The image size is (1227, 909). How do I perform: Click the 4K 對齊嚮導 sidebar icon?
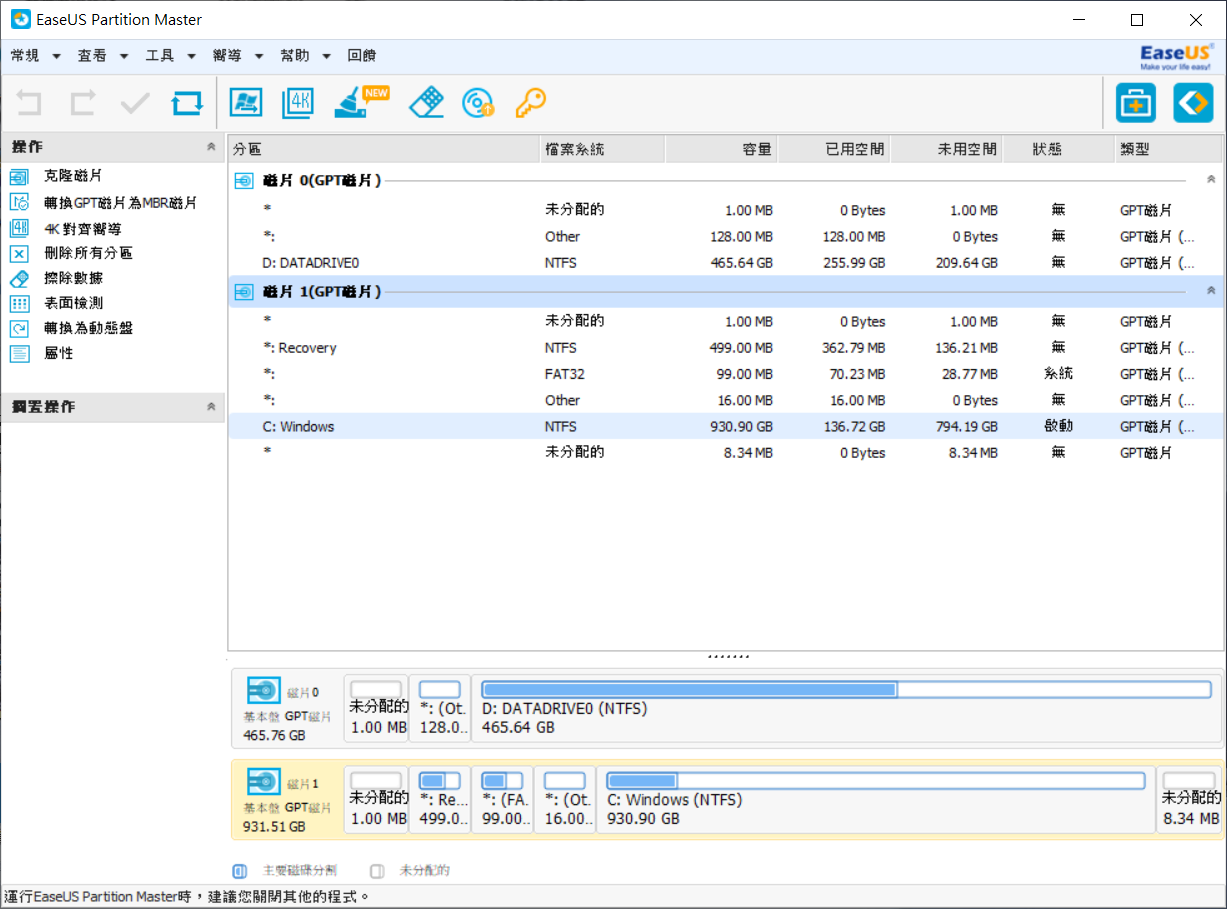pos(19,228)
